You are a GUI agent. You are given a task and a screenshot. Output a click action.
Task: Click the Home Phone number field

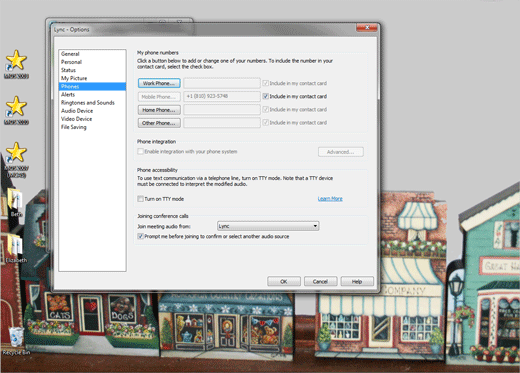point(222,110)
